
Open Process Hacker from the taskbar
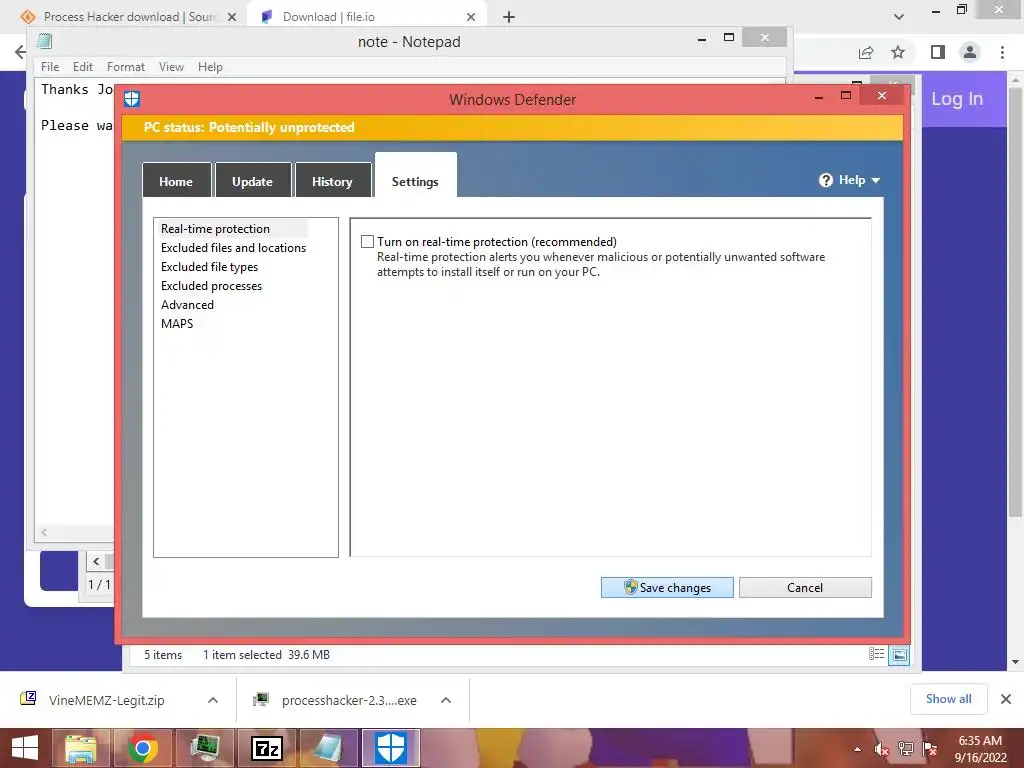pyautogui.click(x=205, y=748)
